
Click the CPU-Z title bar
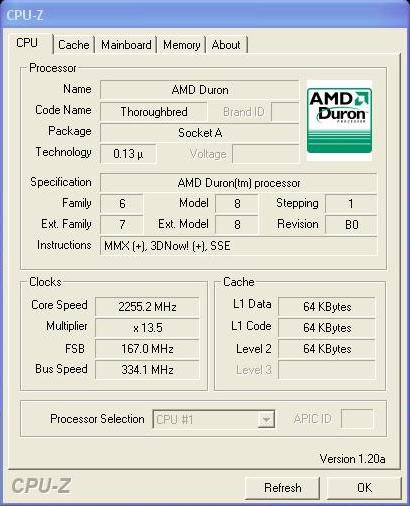pyautogui.click(x=205, y=15)
